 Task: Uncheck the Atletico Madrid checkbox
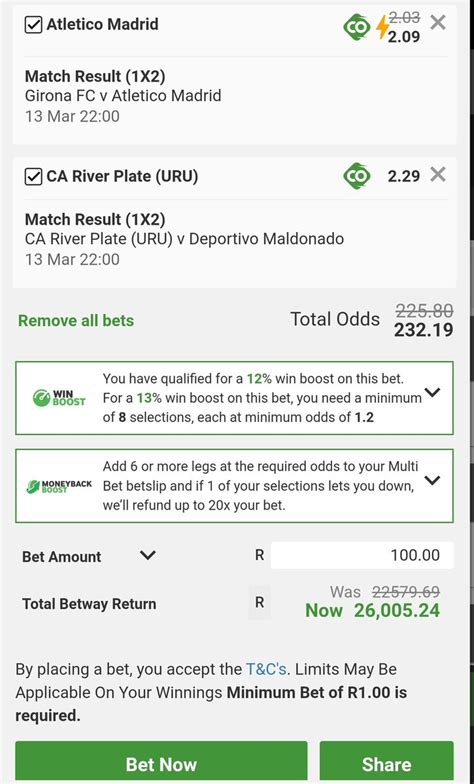point(34,24)
